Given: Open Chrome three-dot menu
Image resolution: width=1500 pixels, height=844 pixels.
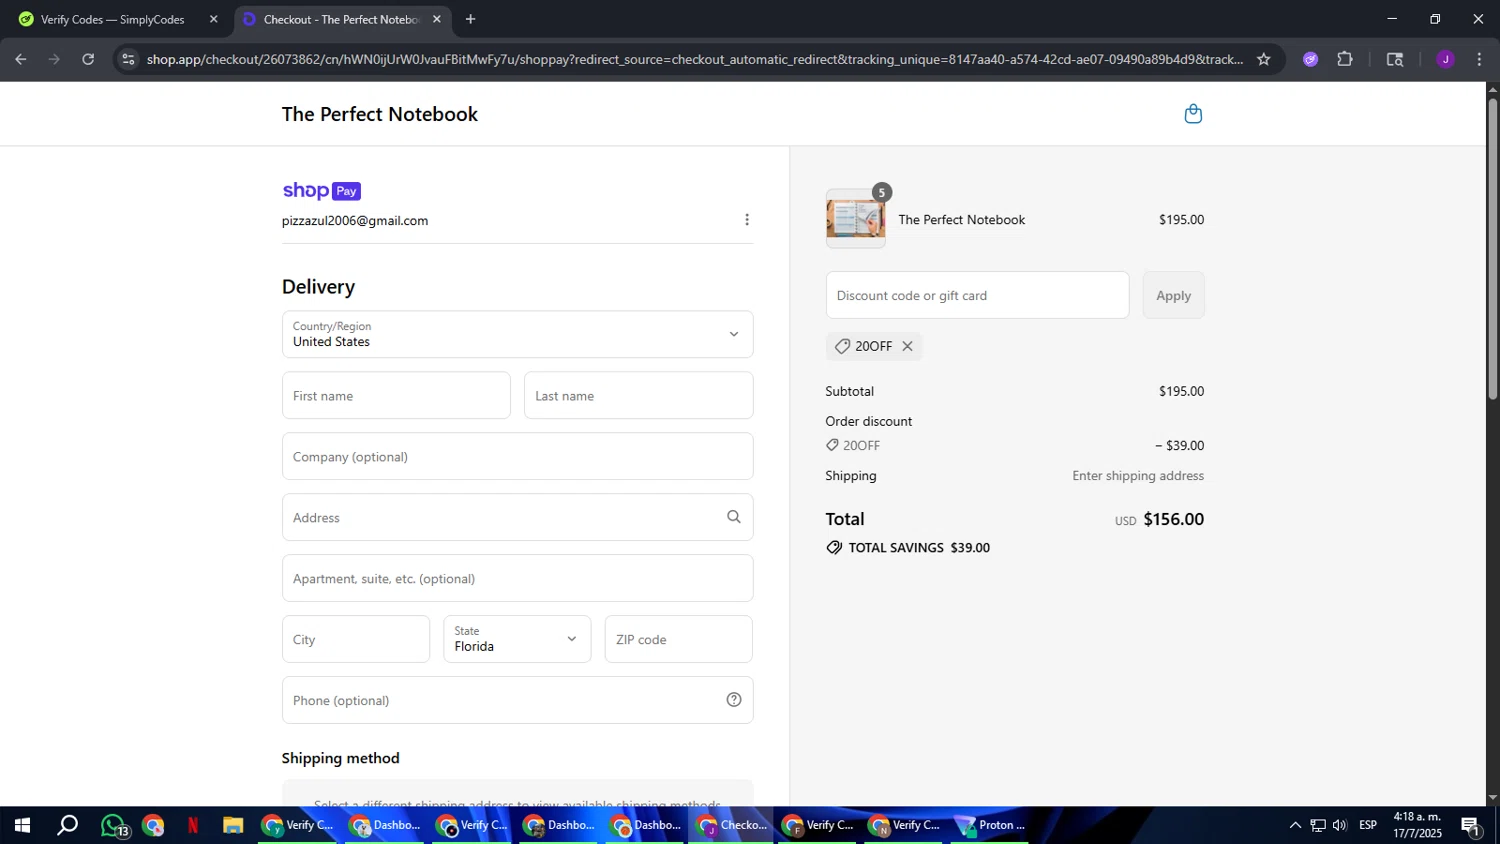Looking at the screenshot, I should click(1479, 59).
